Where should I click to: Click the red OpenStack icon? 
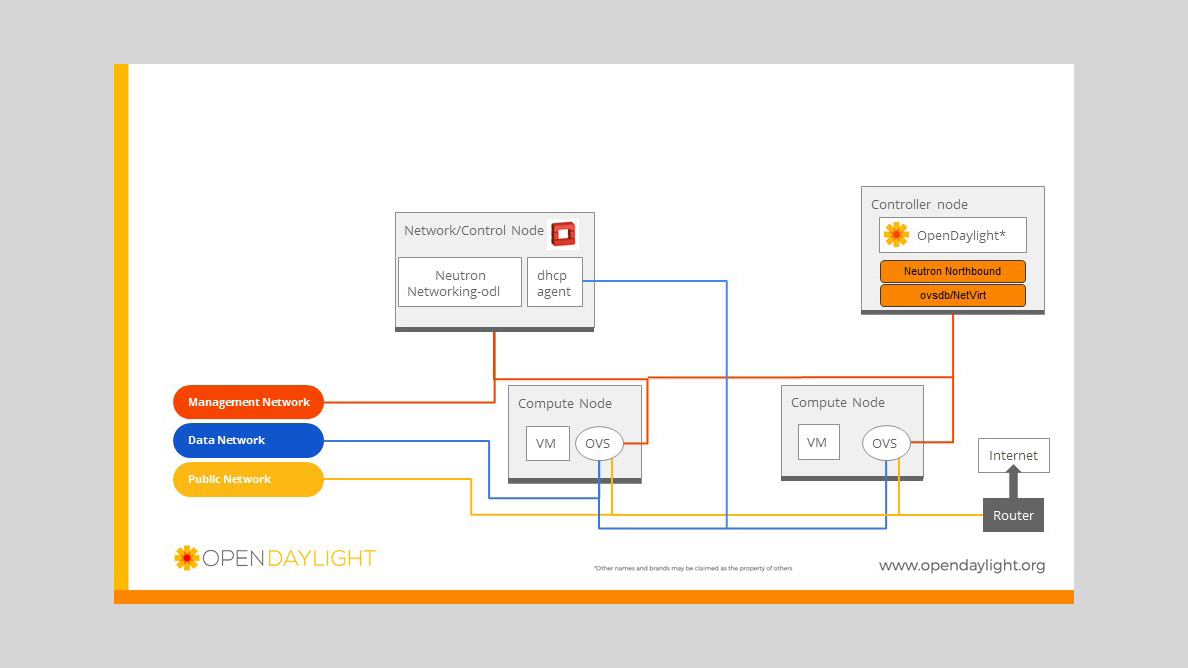click(x=565, y=234)
